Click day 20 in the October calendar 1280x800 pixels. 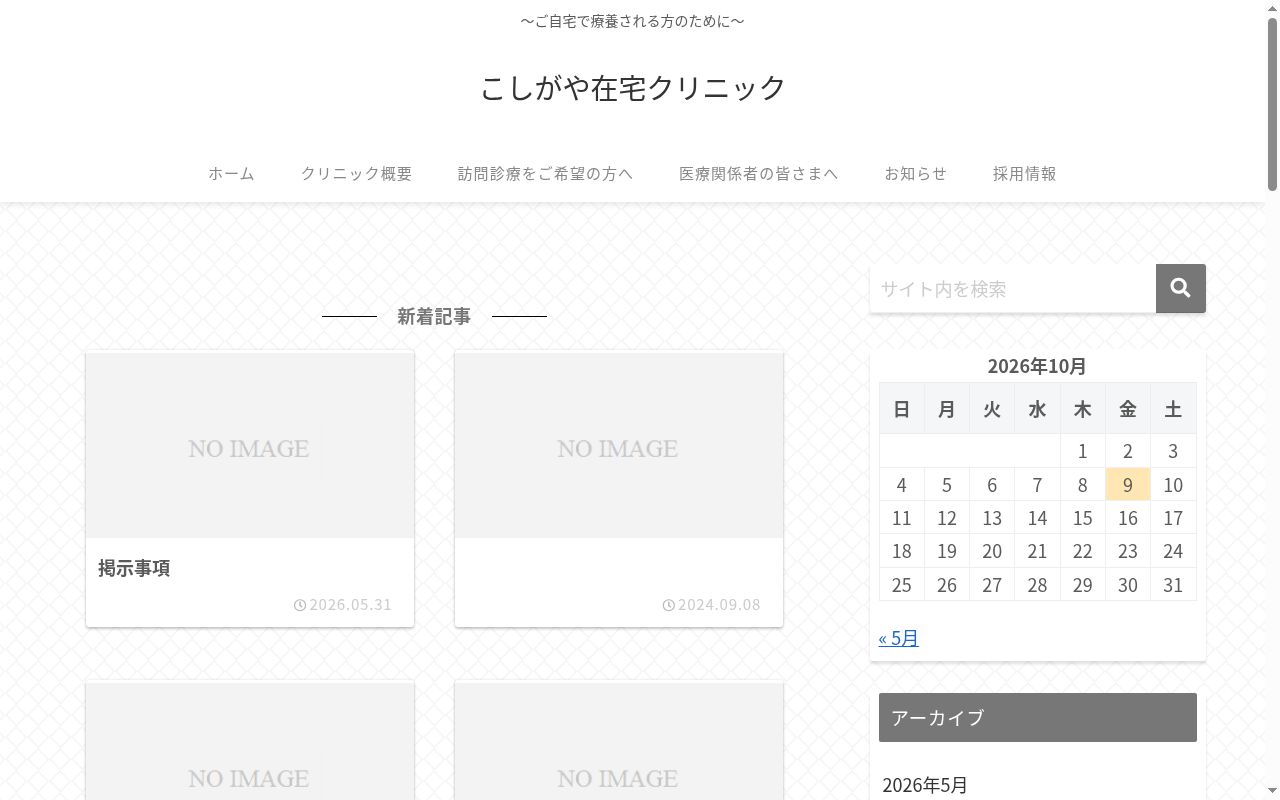pyautogui.click(x=992, y=551)
